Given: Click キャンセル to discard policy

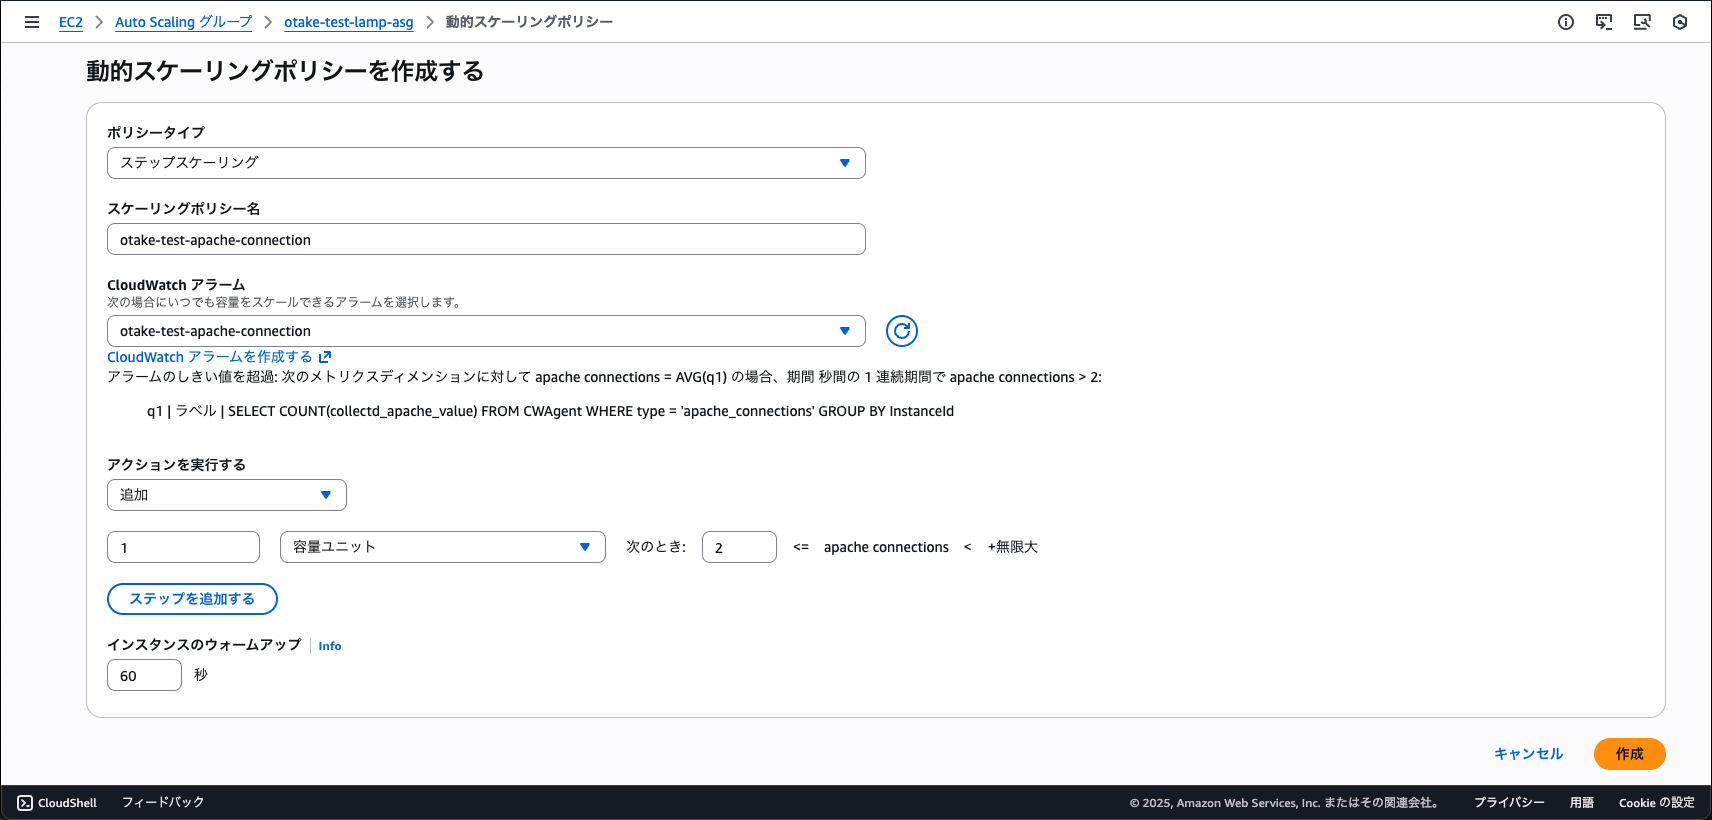Looking at the screenshot, I should tap(1528, 754).
